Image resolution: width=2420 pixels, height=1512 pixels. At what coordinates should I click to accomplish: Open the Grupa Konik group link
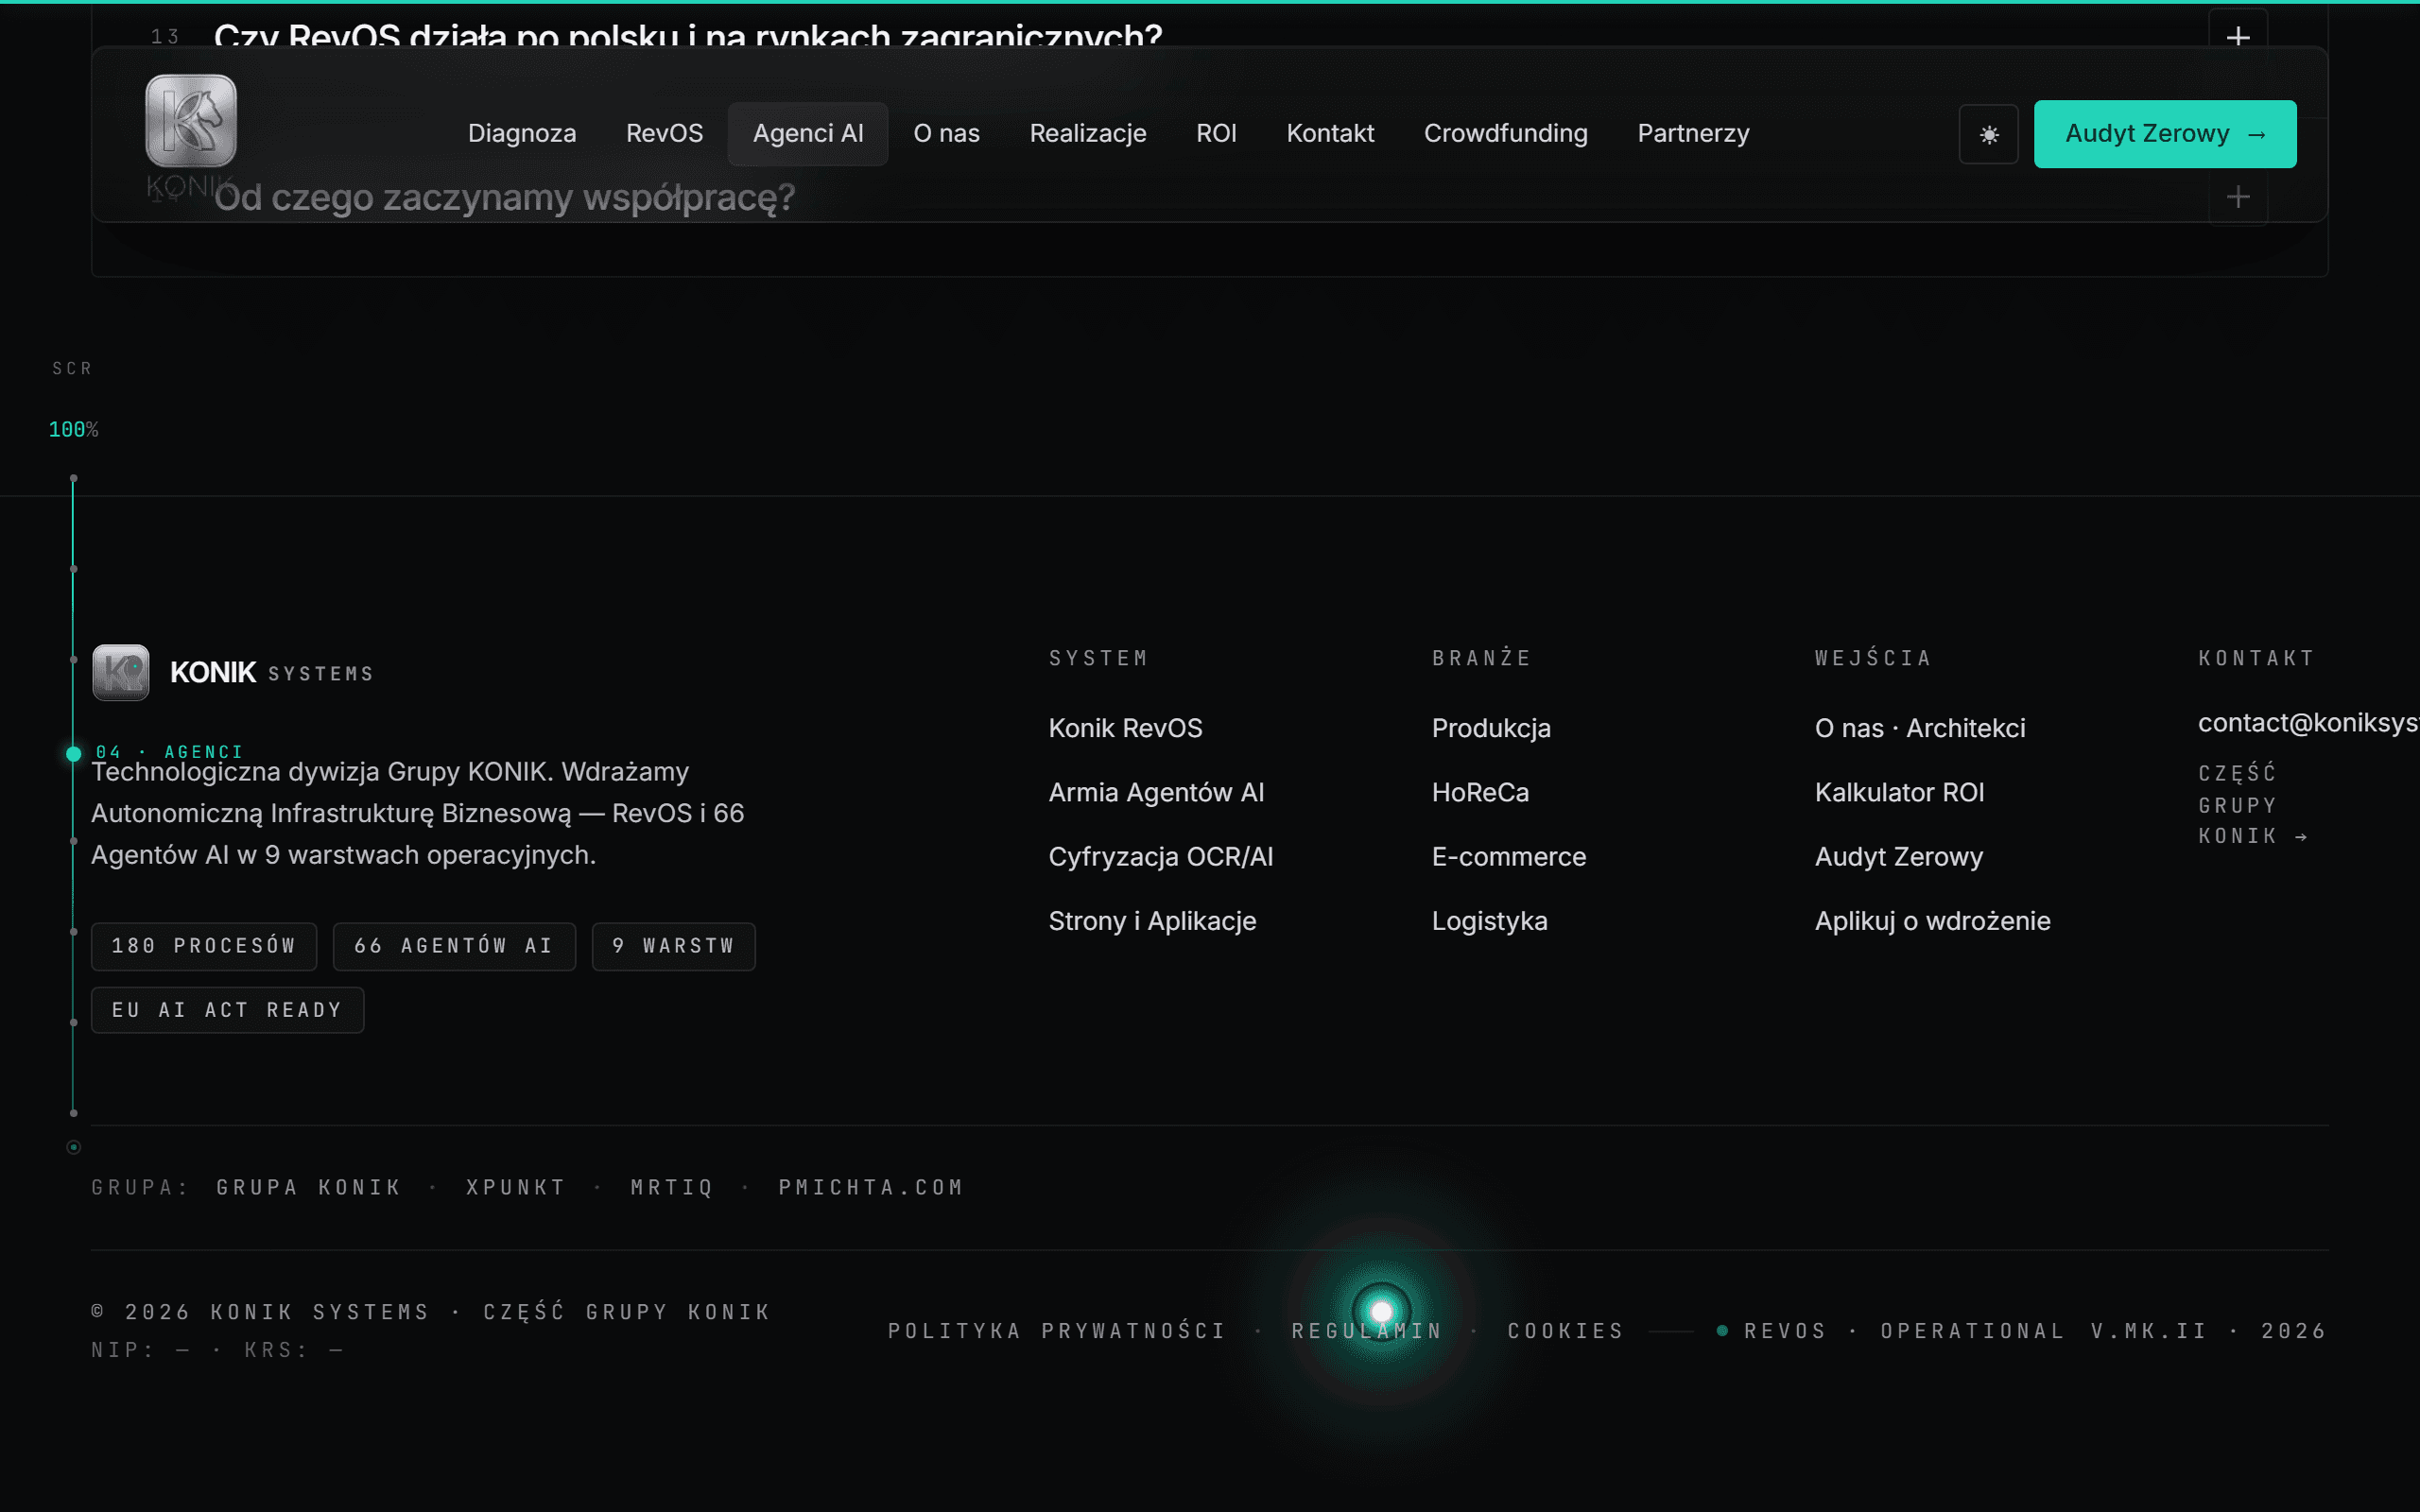[x=308, y=1187]
